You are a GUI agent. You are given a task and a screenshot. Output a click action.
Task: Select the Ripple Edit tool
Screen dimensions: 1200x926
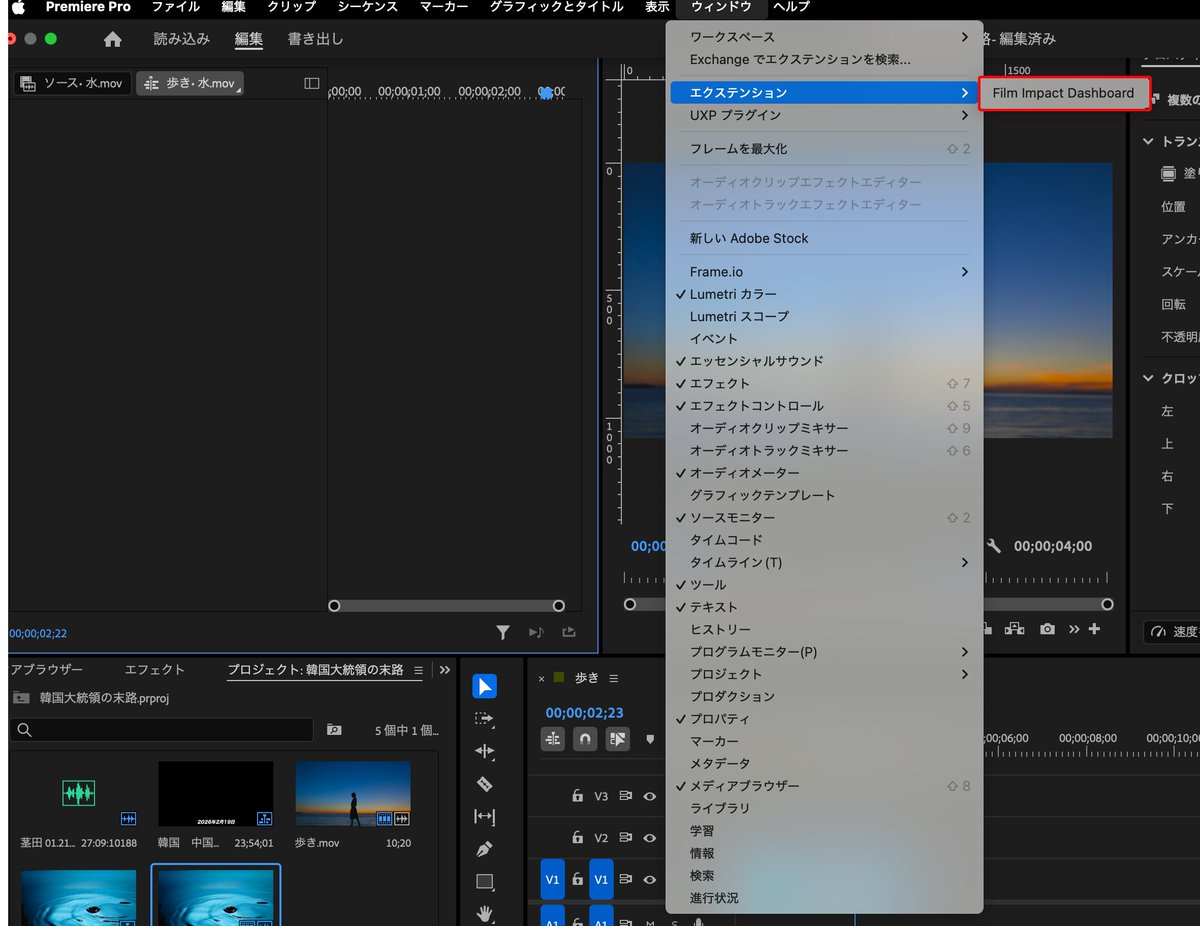coord(484,751)
